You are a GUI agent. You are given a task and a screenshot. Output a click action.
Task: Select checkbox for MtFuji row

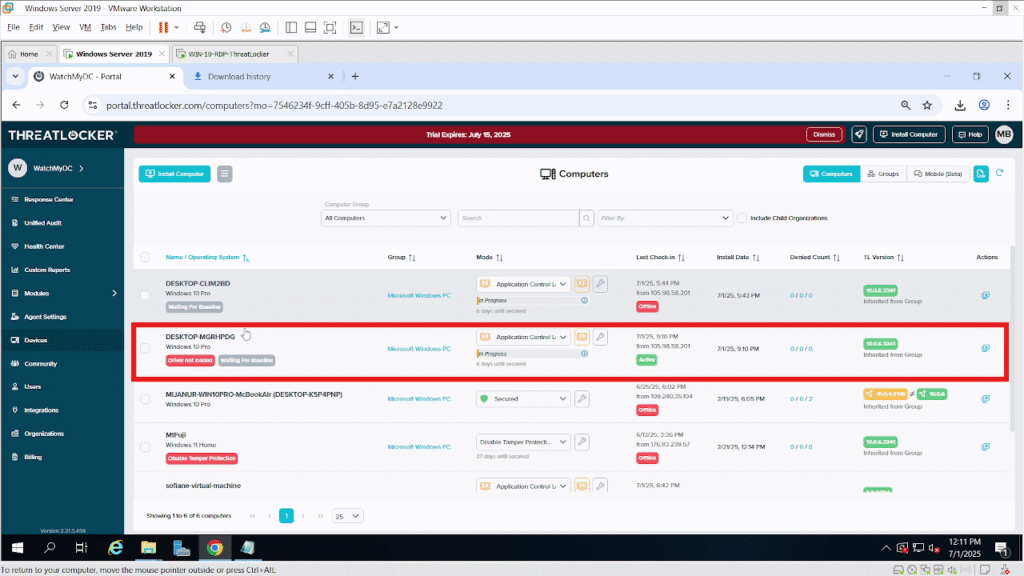[145, 447]
